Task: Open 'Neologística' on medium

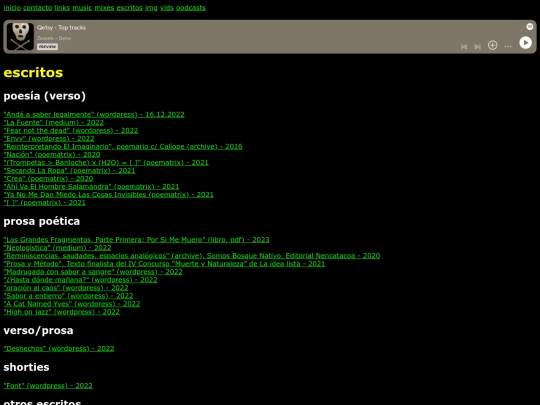Action: point(57,248)
